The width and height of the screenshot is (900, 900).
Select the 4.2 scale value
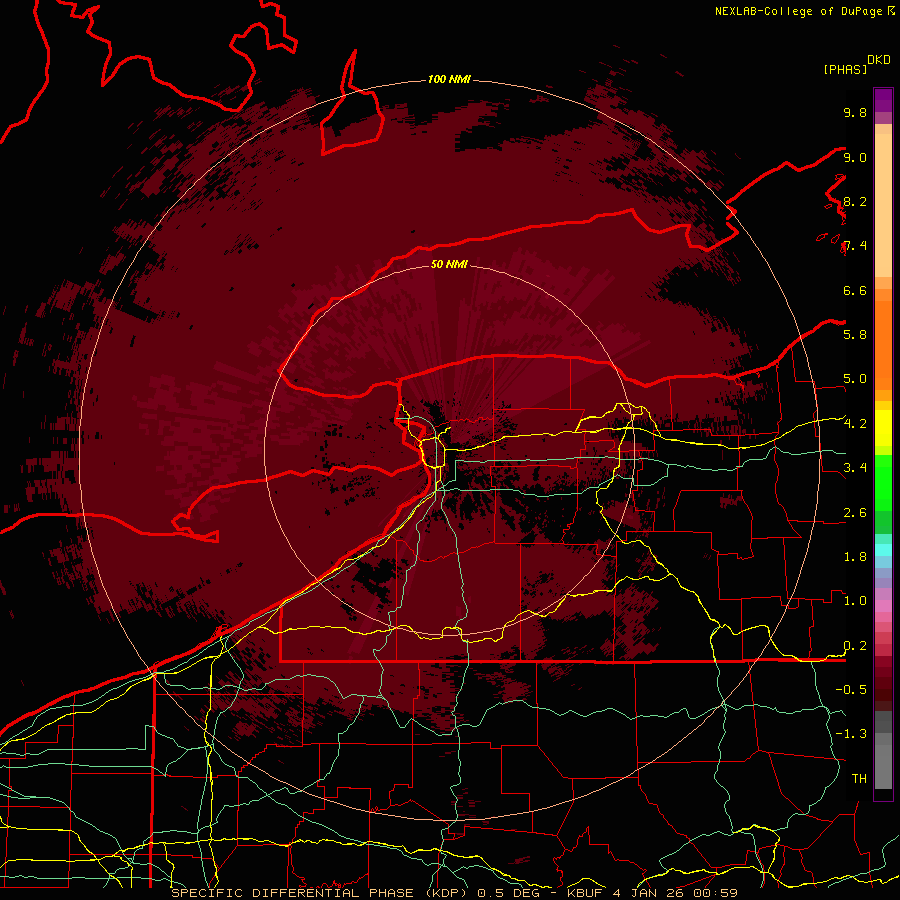(855, 424)
